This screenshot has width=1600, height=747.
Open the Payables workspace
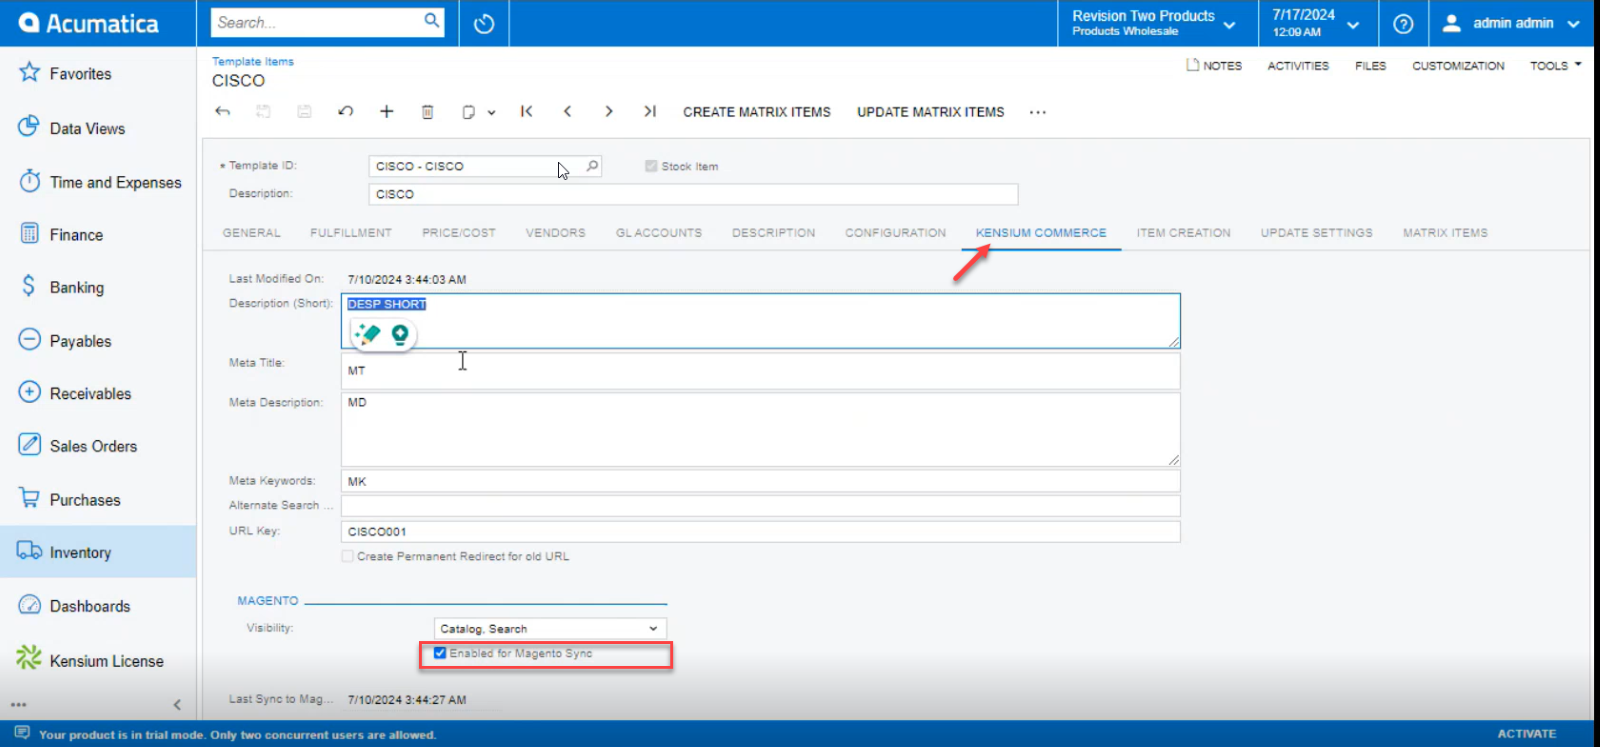[x=80, y=341]
